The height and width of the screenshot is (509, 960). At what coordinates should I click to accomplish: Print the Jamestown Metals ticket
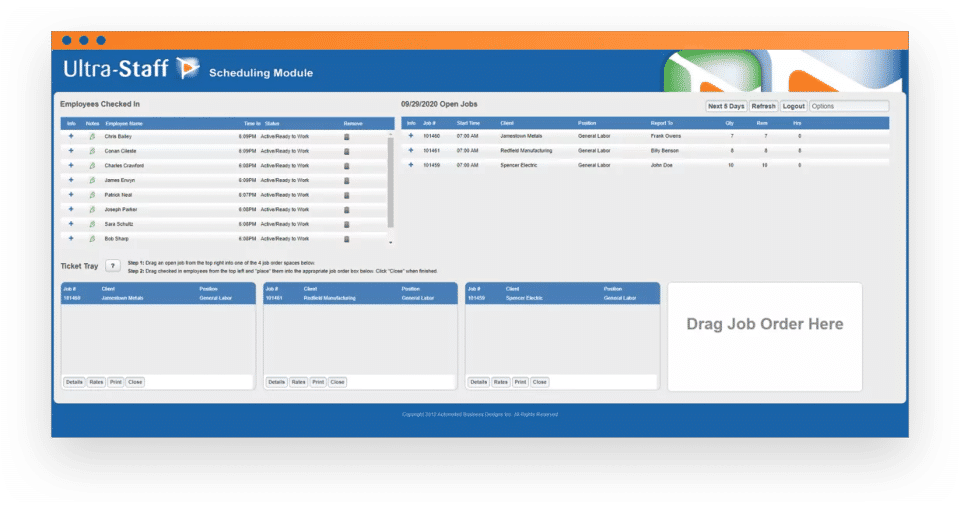tap(116, 382)
